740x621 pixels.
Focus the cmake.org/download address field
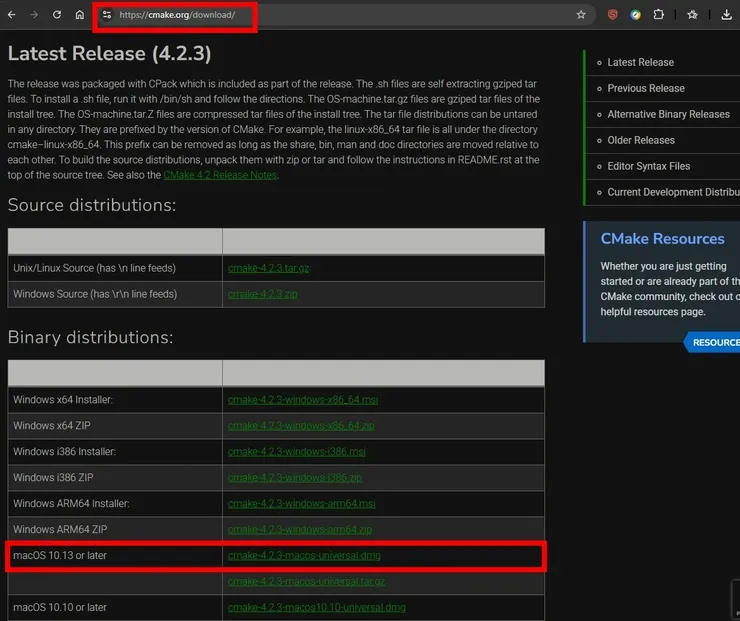tap(345, 15)
